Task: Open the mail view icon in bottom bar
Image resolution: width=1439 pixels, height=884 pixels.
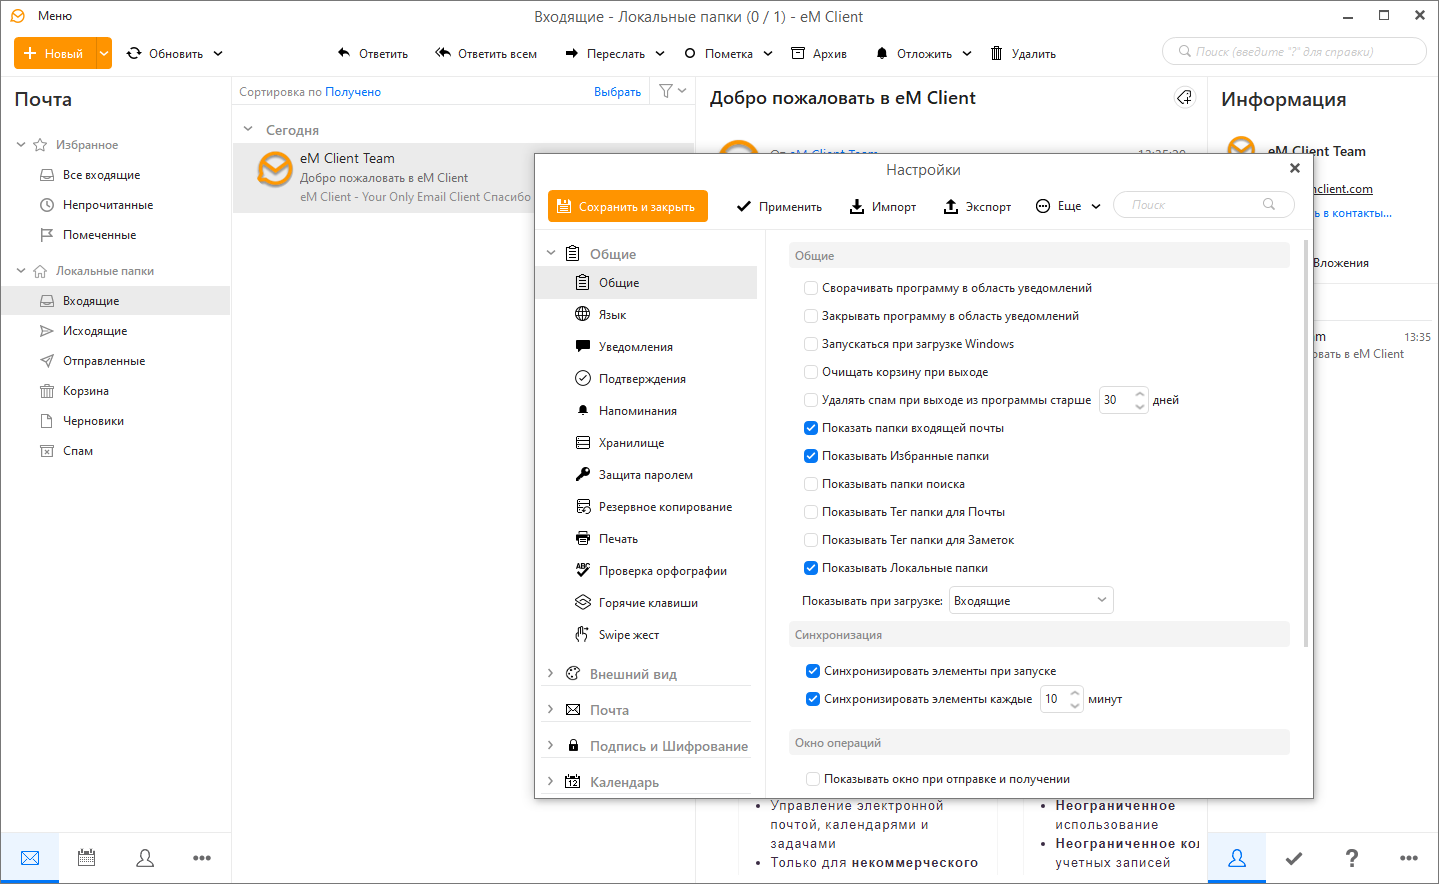Action: [x=30, y=858]
